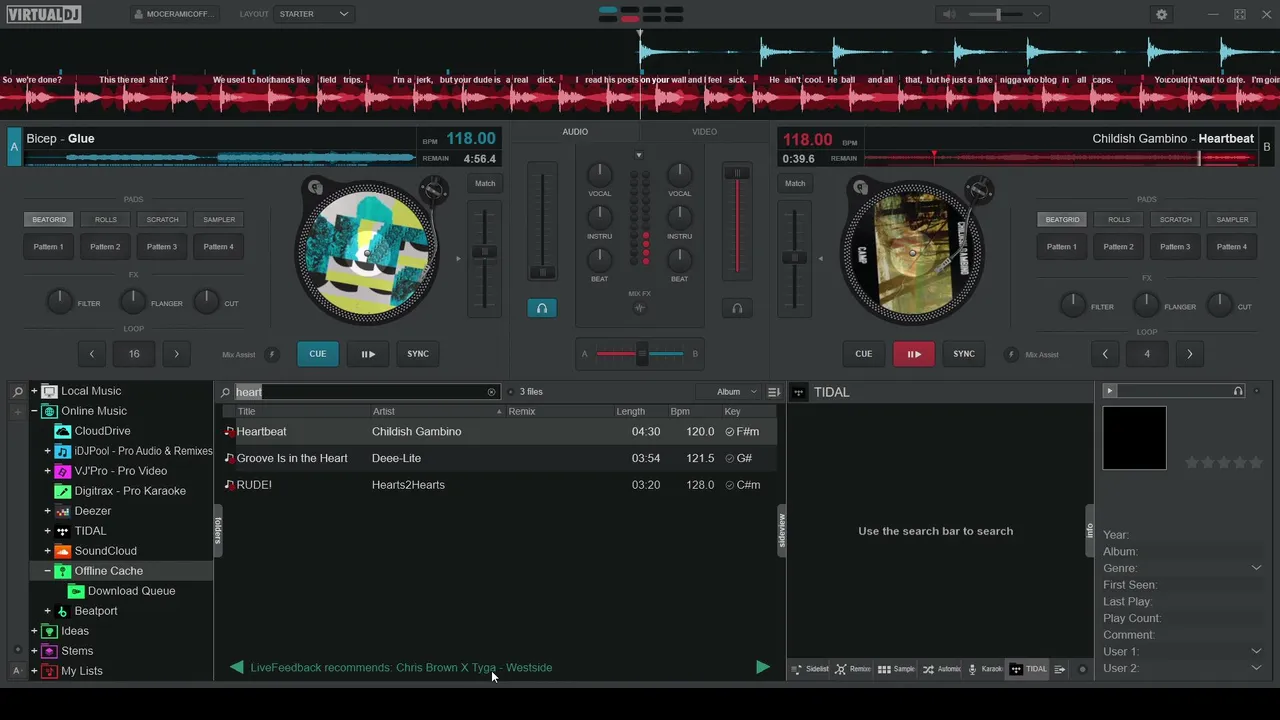Select the Beatgrid pads tab on deck A
1280x720 pixels.
(x=49, y=220)
